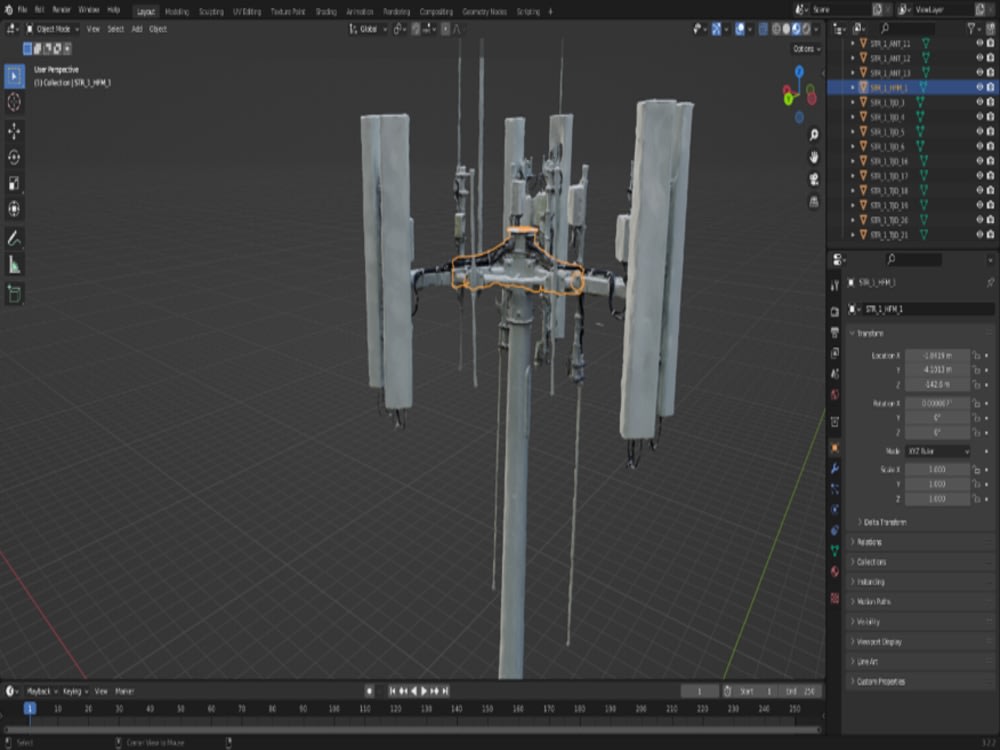This screenshot has height=750, width=1000.
Task: Open the Material properties tab icon
Action: tap(835, 571)
